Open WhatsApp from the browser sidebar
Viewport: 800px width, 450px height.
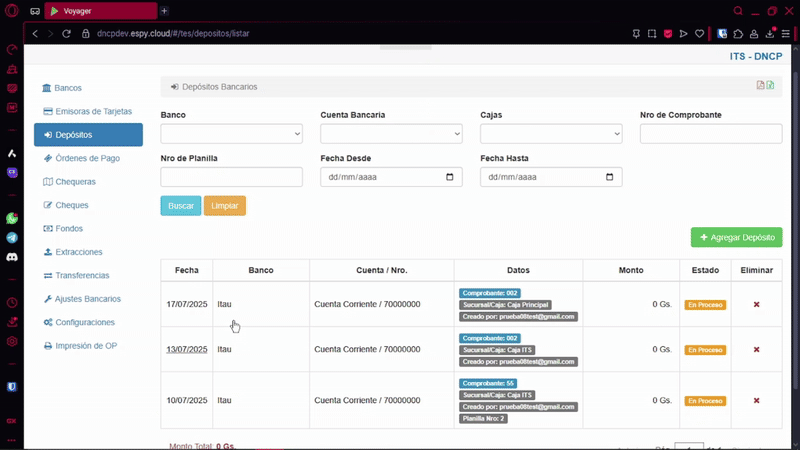coord(12,218)
